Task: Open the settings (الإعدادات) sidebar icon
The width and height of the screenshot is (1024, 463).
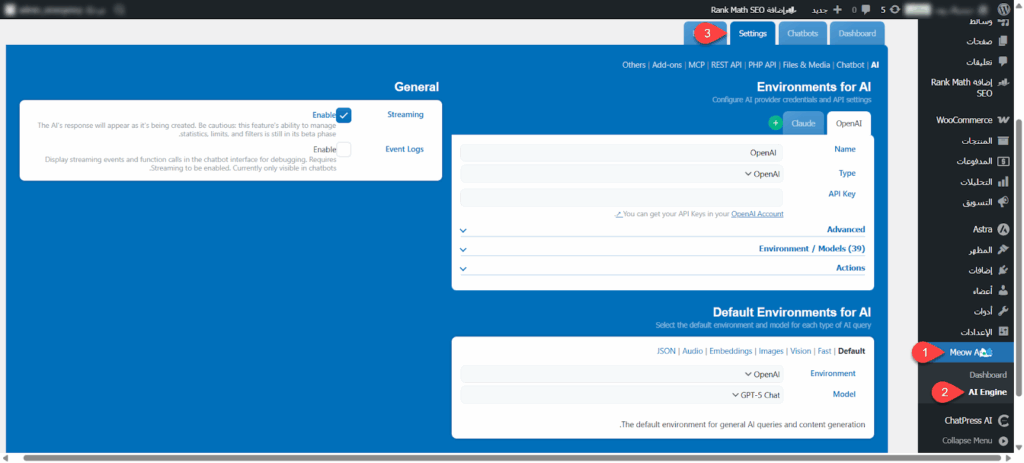Action: (1003, 331)
